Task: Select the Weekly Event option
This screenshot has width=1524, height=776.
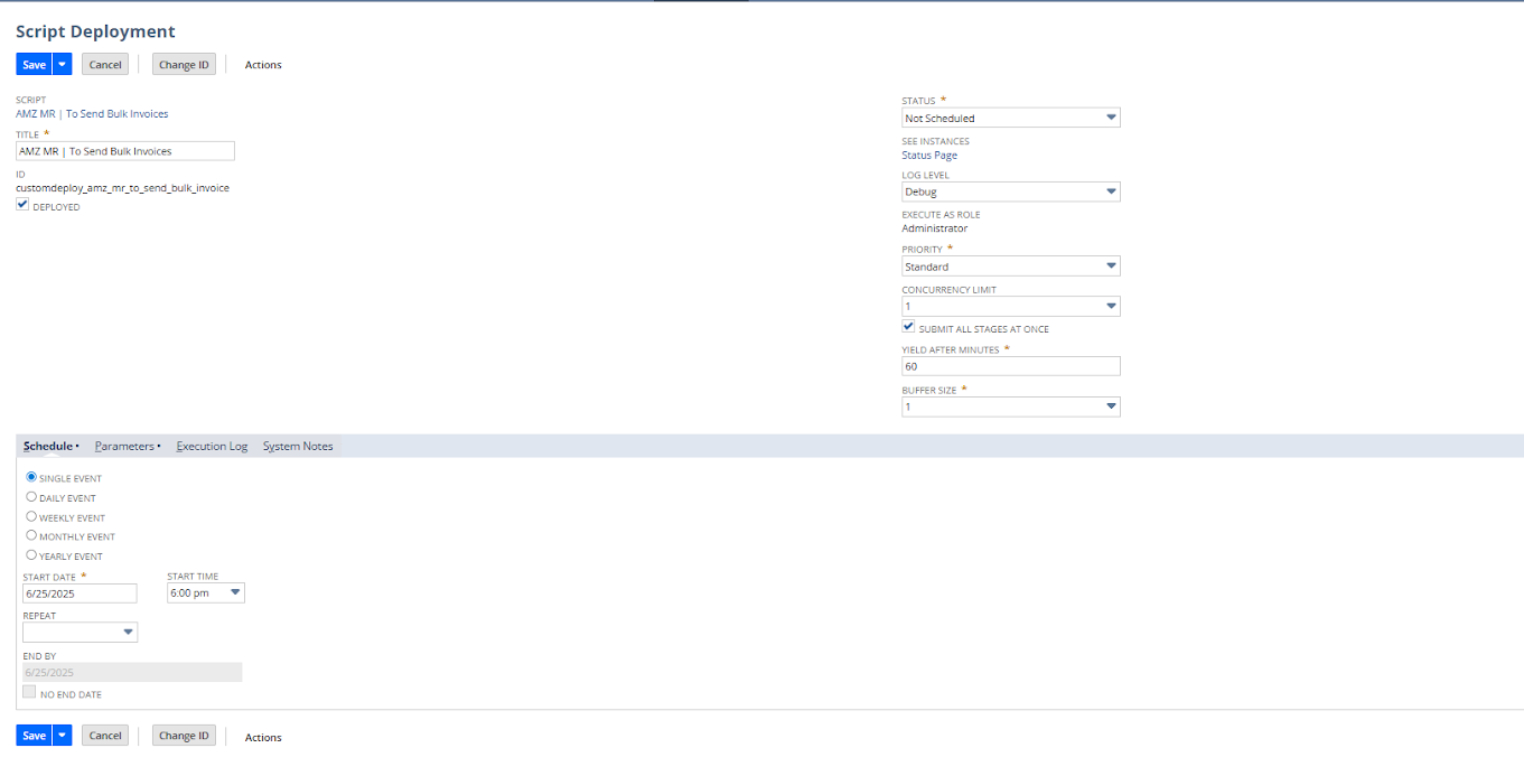Action: pyautogui.click(x=32, y=517)
